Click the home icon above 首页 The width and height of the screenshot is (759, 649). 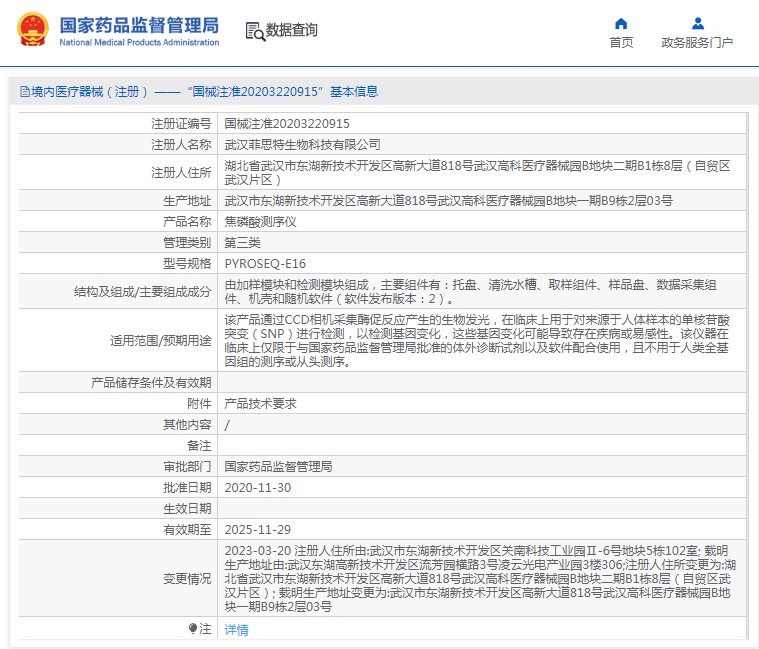point(621,23)
